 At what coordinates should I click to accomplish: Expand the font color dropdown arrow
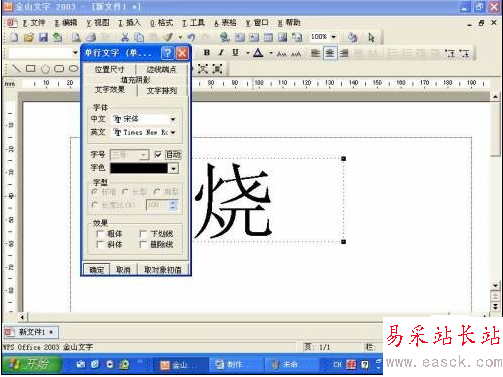(271, 53)
